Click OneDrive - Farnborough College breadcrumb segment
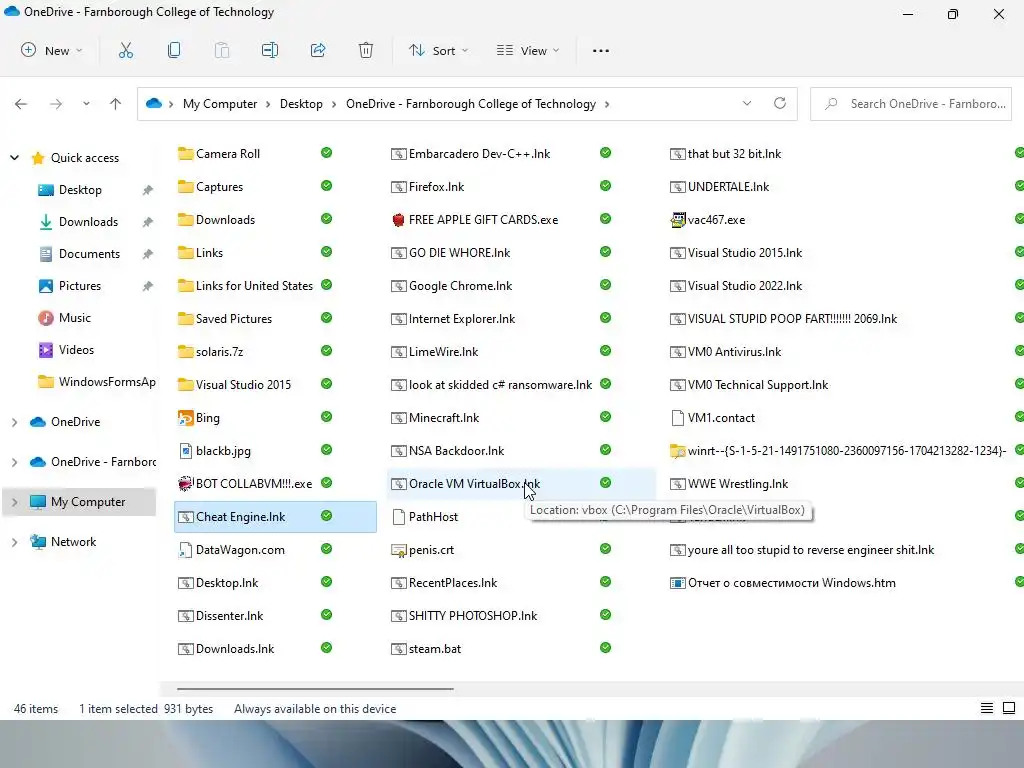 pos(471,104)
